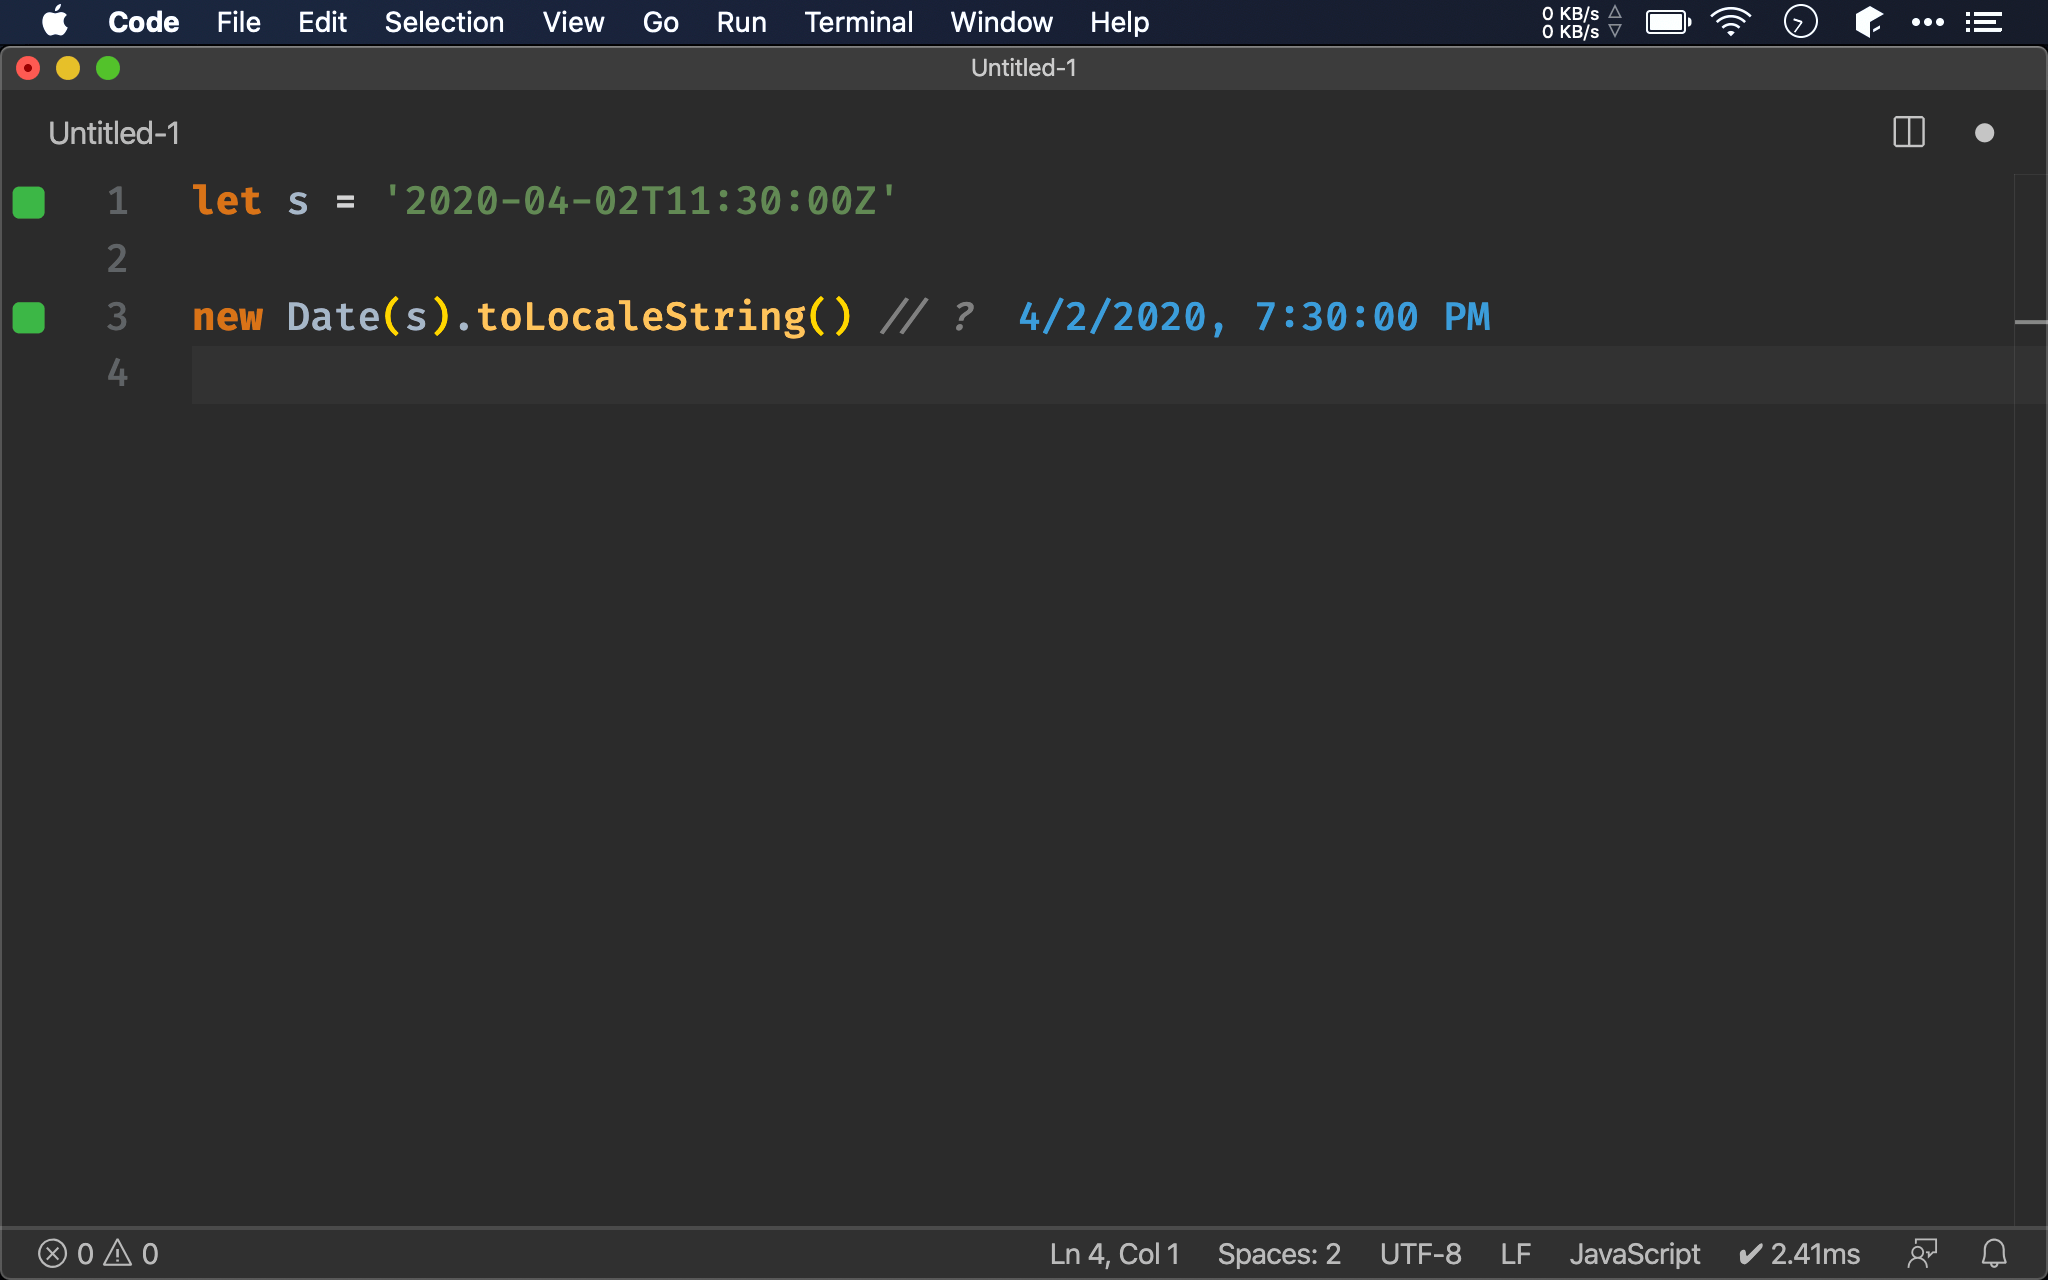
Task: Open the File menu
Action: click(x=238, y=22)
